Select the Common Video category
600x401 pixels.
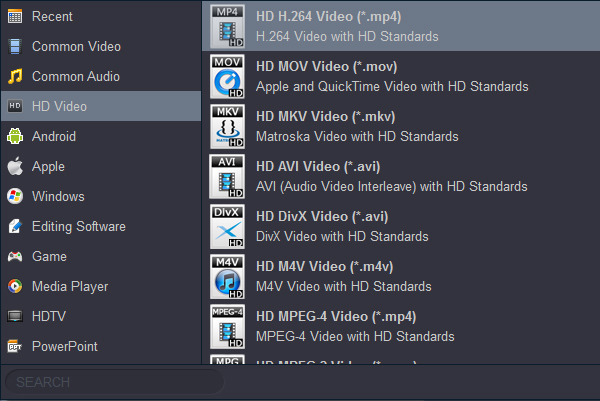tap(76, 46)
